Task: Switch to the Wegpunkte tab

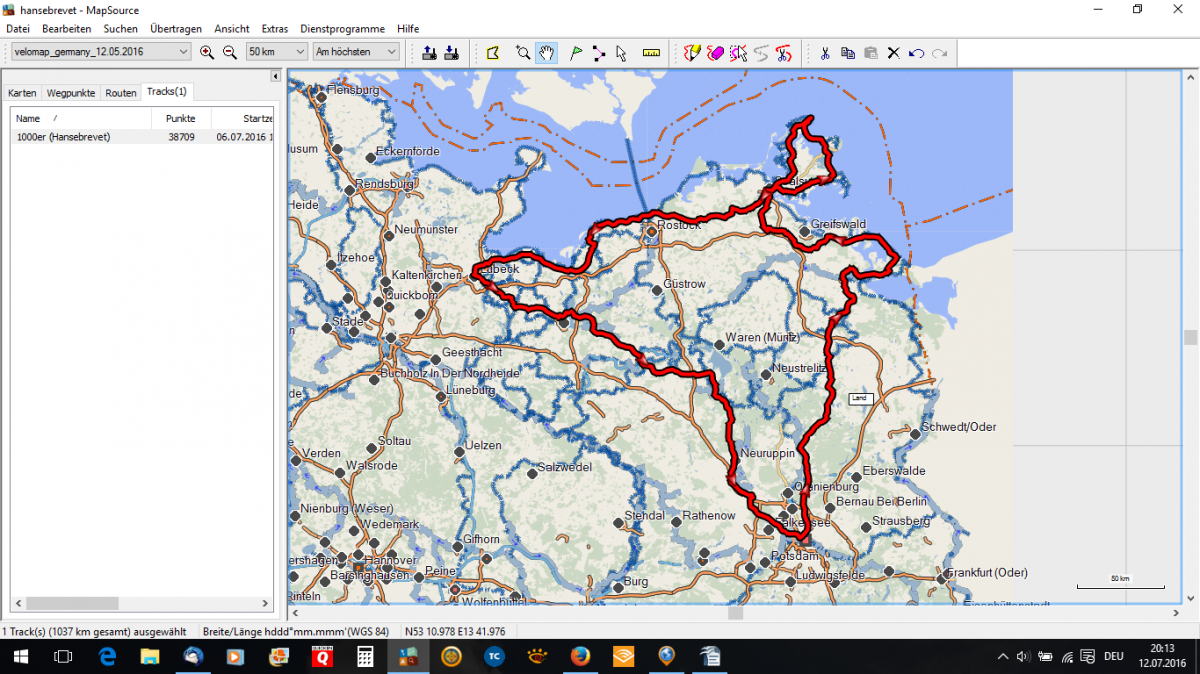Action: coord(70,93)
